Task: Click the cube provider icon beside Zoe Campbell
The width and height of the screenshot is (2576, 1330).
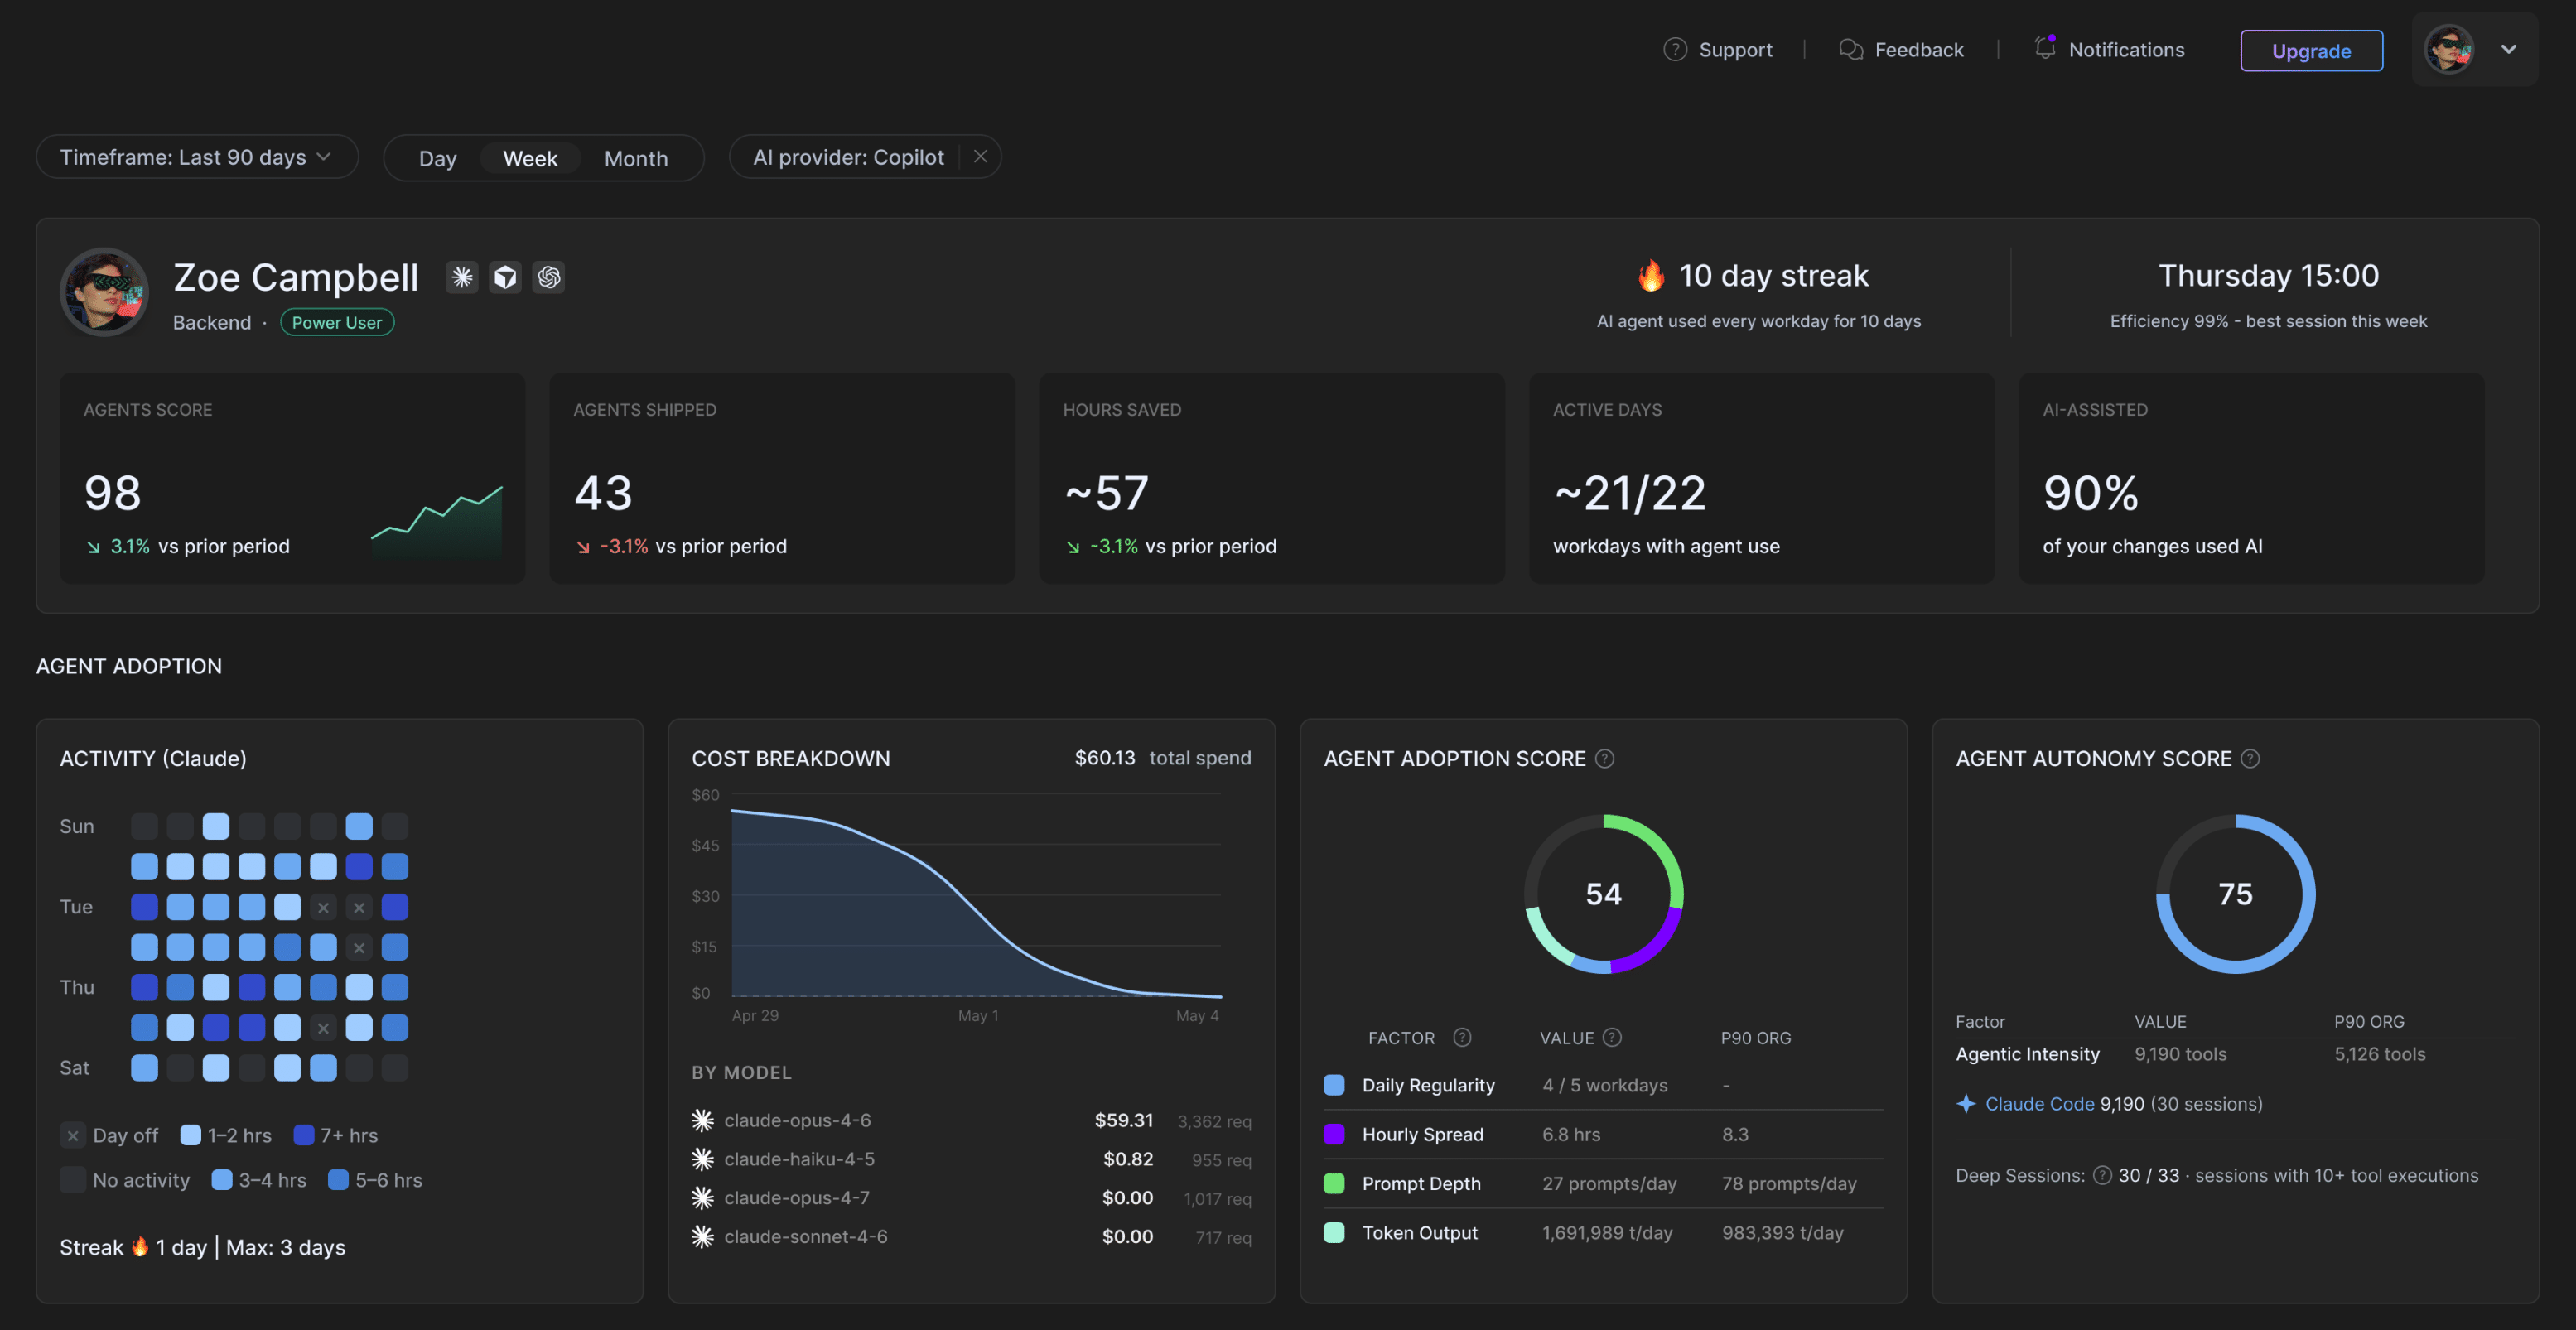Action: pyautogui.click(x=506, y=277)
